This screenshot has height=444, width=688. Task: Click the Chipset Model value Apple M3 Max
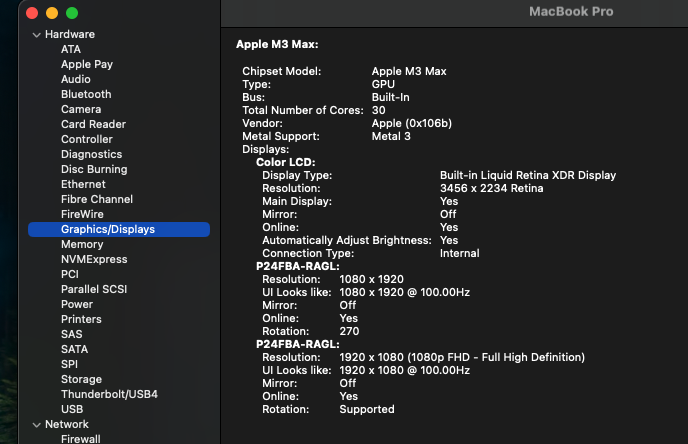409,71
